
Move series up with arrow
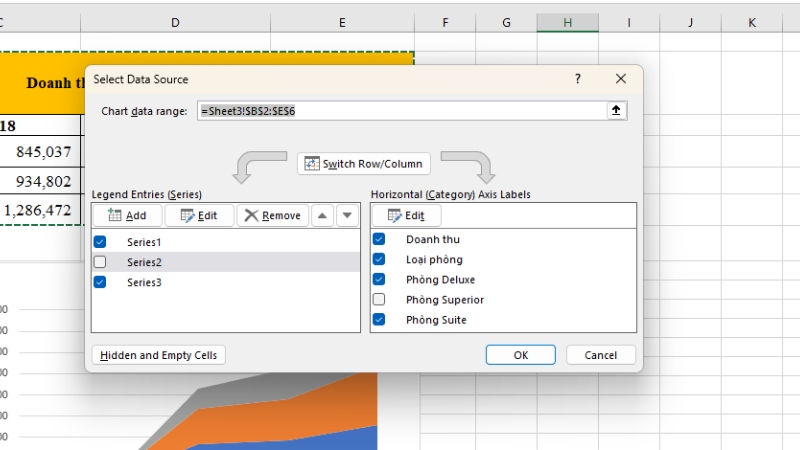coord(322,215)
